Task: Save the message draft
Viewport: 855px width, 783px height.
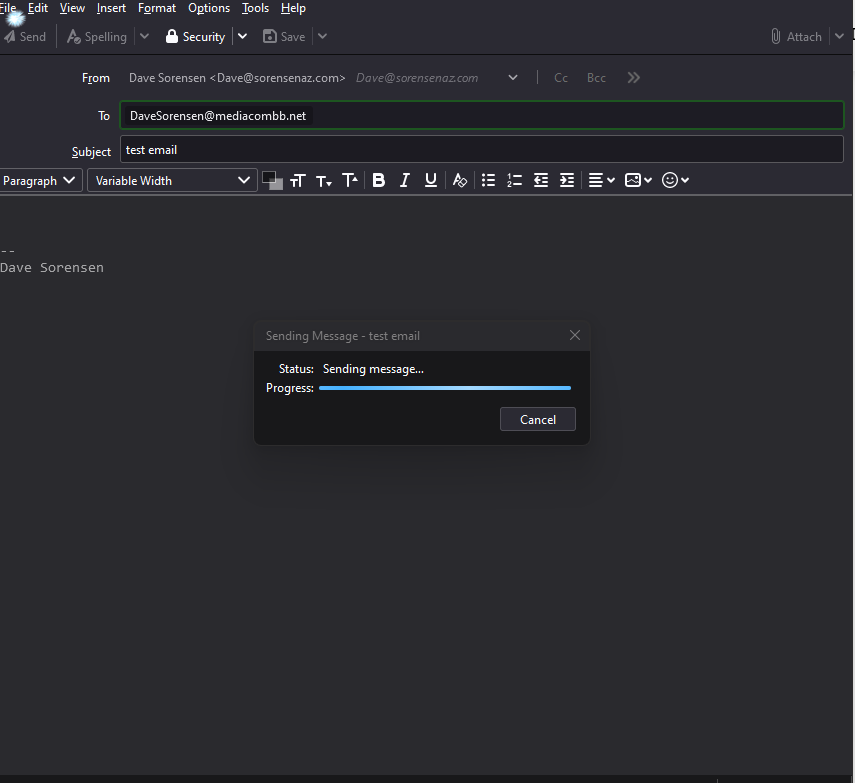Action: (x=284, y=37)
